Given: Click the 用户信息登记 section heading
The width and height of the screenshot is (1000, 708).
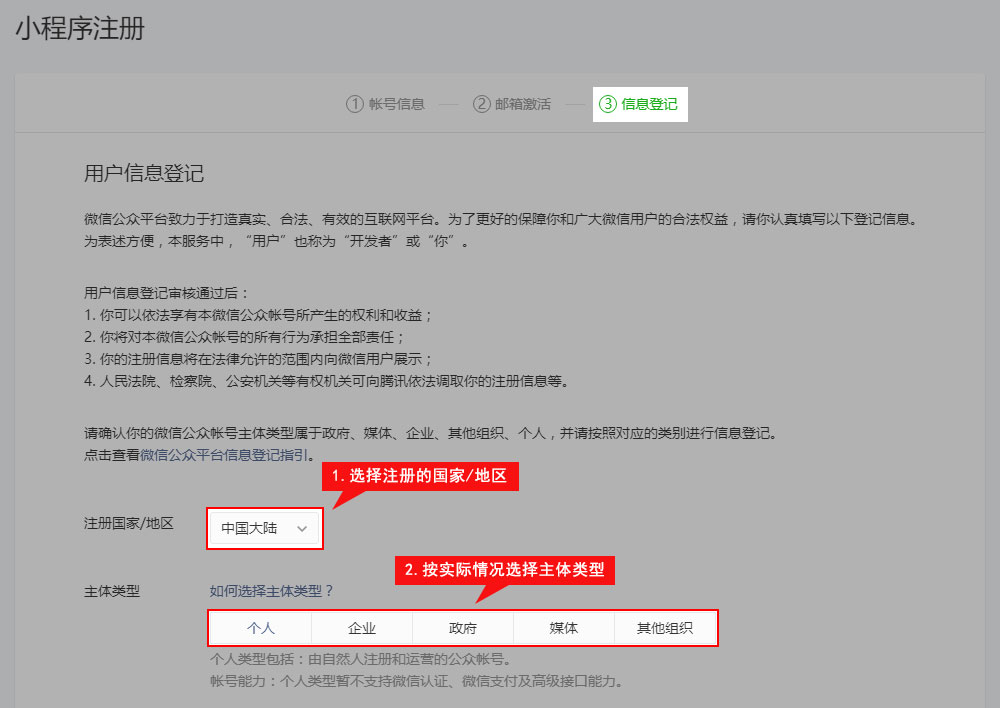Looking at the screenshot, I should tap(144, 174).
